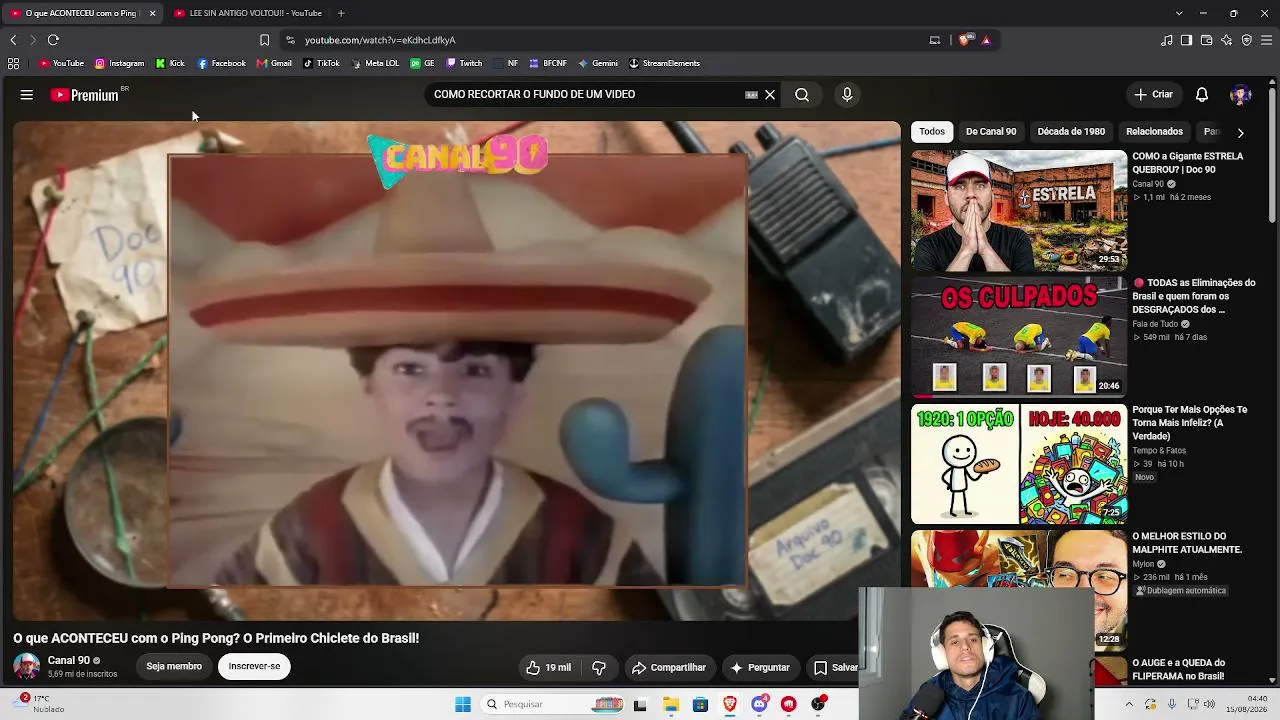Open the Brave Wallet icon
This screenshot has height=720, width=1280.
pyautogui.click(x=1207, y=40)
